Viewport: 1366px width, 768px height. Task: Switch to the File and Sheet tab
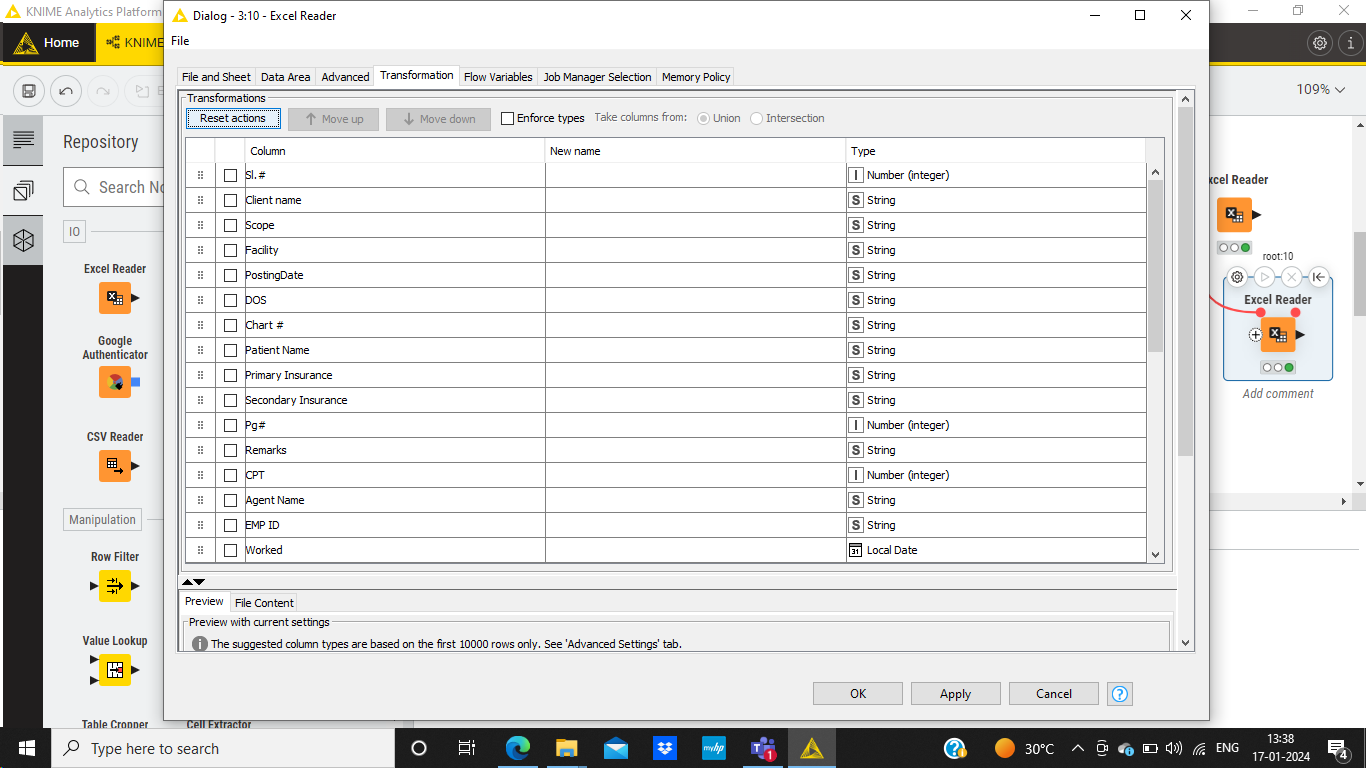coord(216,77)
